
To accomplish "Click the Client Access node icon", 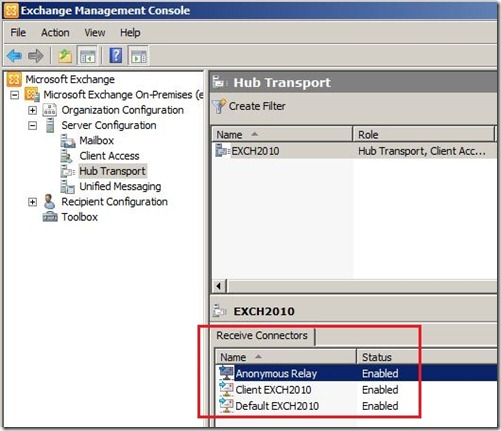I will [x=67, y=156].
